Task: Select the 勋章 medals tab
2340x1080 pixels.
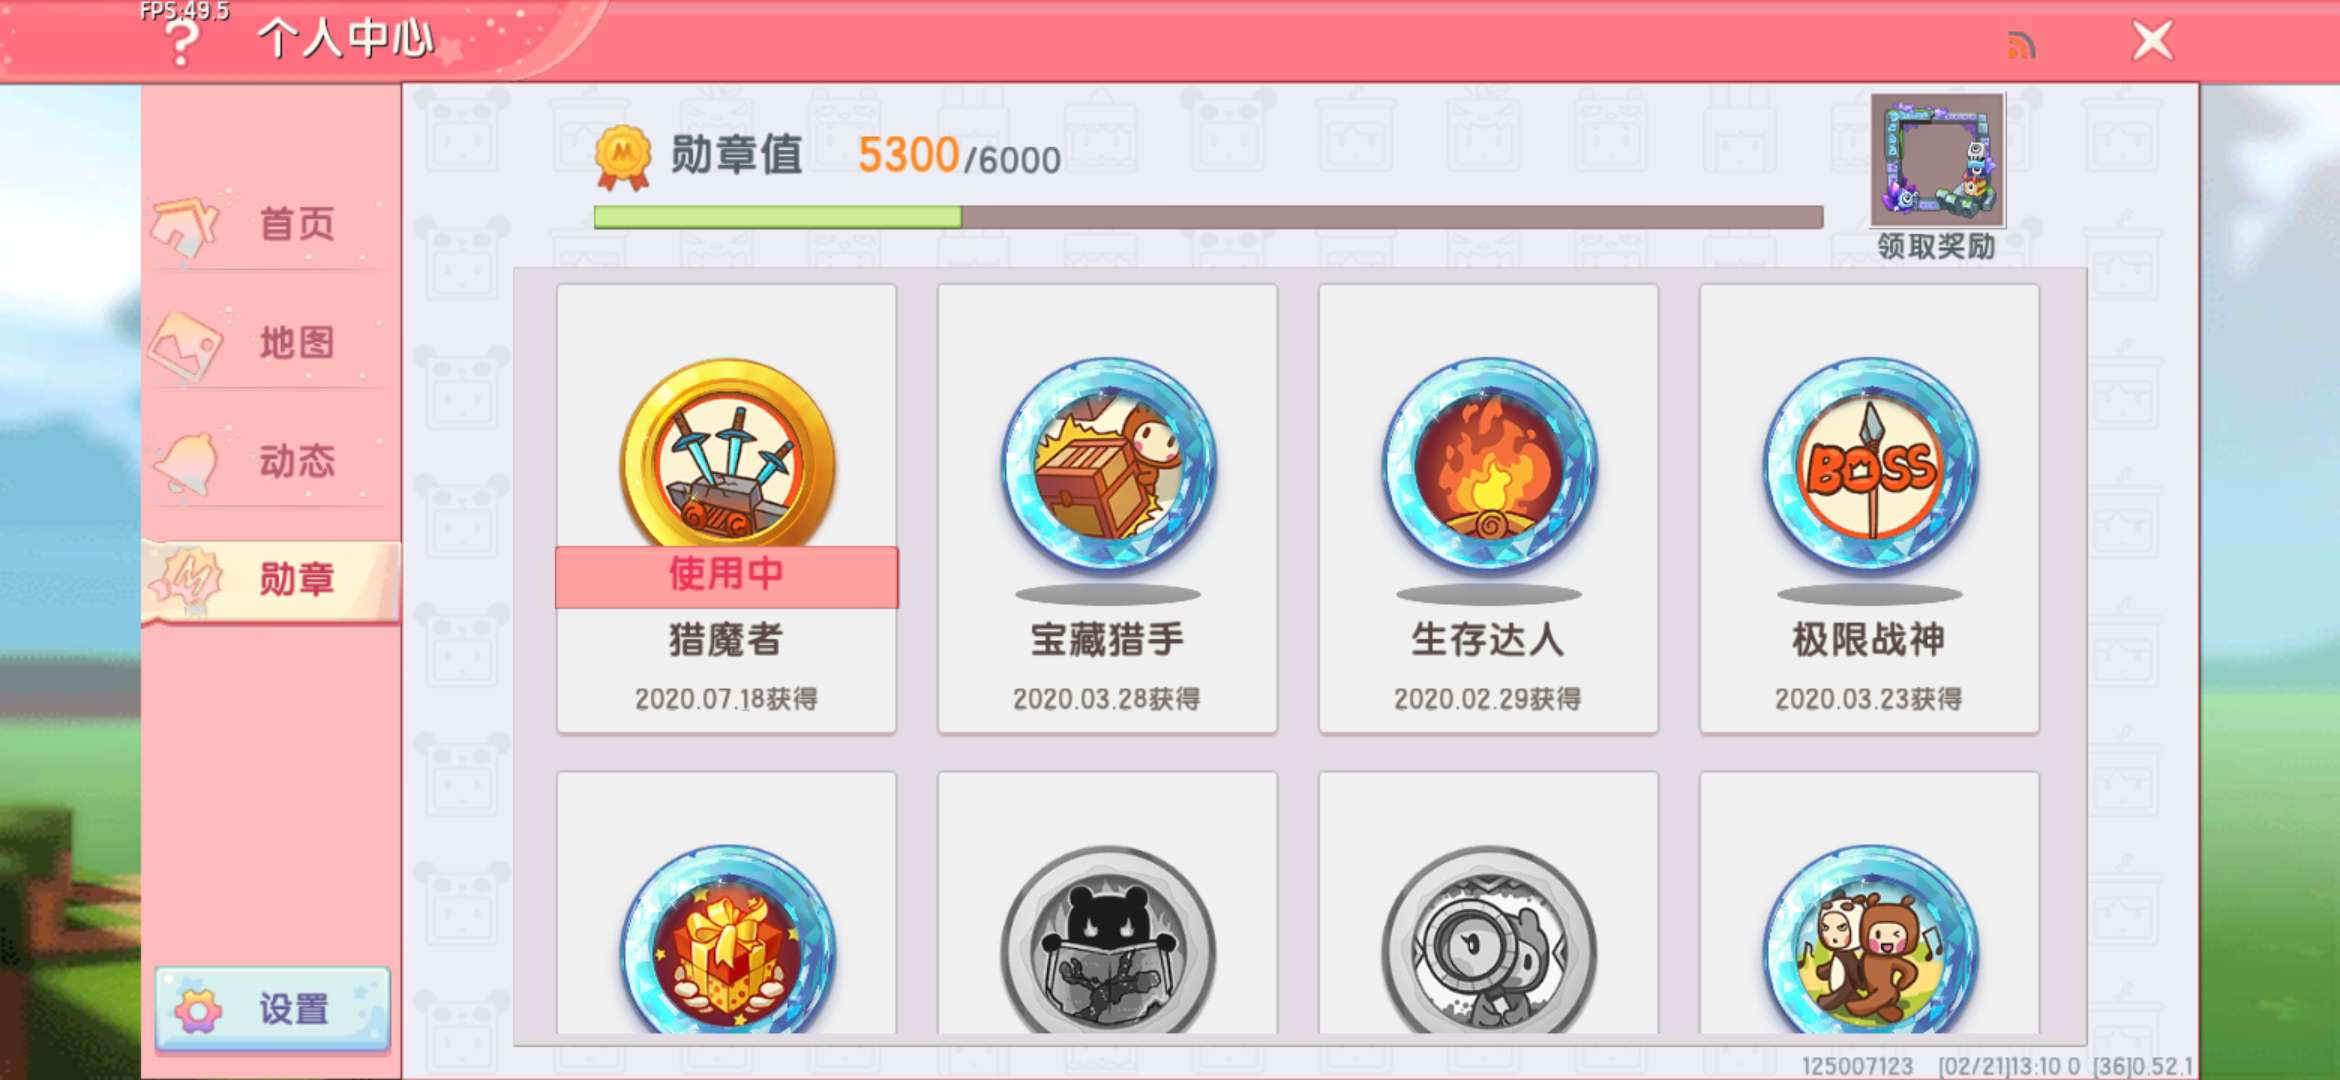Action: pos(271,580)
